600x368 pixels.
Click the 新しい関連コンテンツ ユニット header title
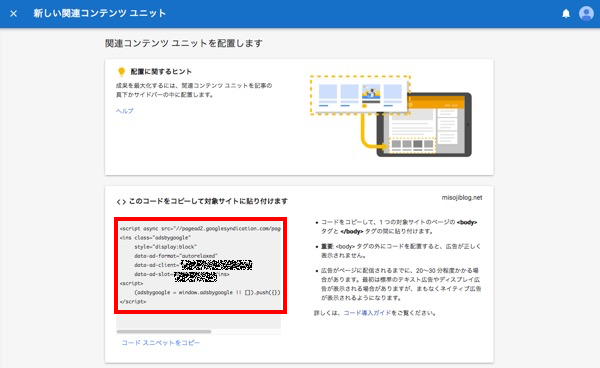pos(99,13)
